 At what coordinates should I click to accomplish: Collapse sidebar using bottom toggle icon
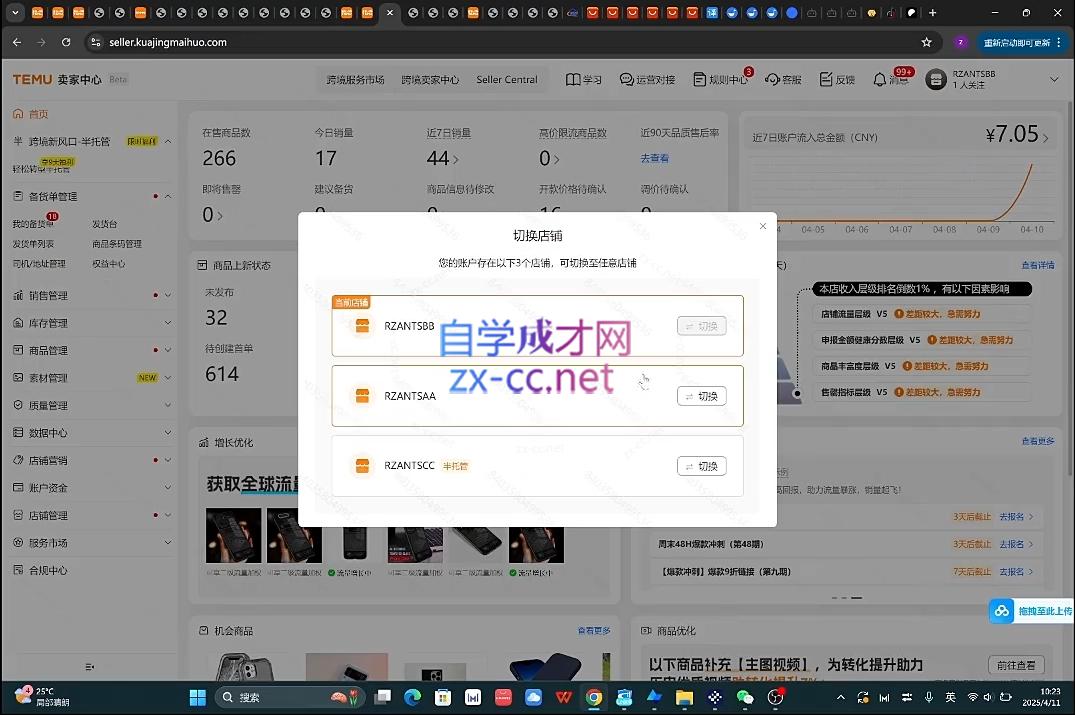click(x=89, y=667)
